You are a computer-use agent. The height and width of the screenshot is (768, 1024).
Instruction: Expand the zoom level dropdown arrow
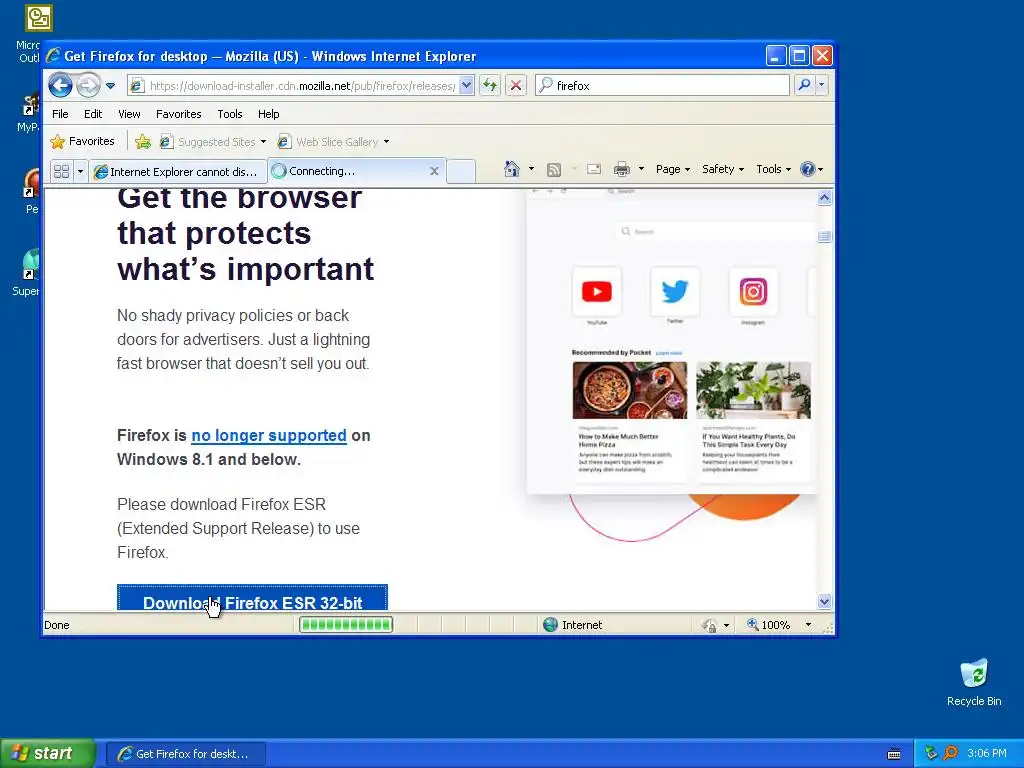pyautogui.click(x=808, y=625)
